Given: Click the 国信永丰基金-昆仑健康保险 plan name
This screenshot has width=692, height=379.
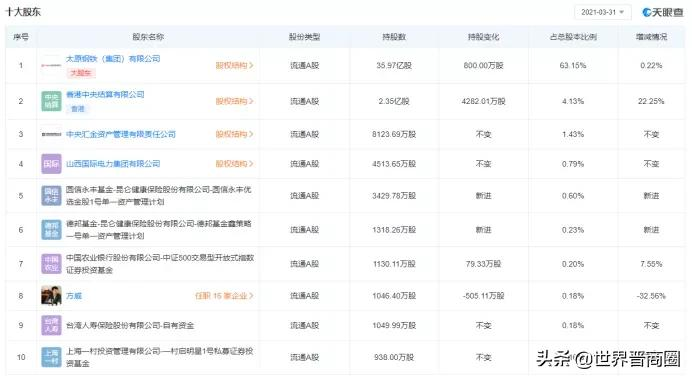Looking at the screenshot, I should pyautogui.click(x=159, y=195).
